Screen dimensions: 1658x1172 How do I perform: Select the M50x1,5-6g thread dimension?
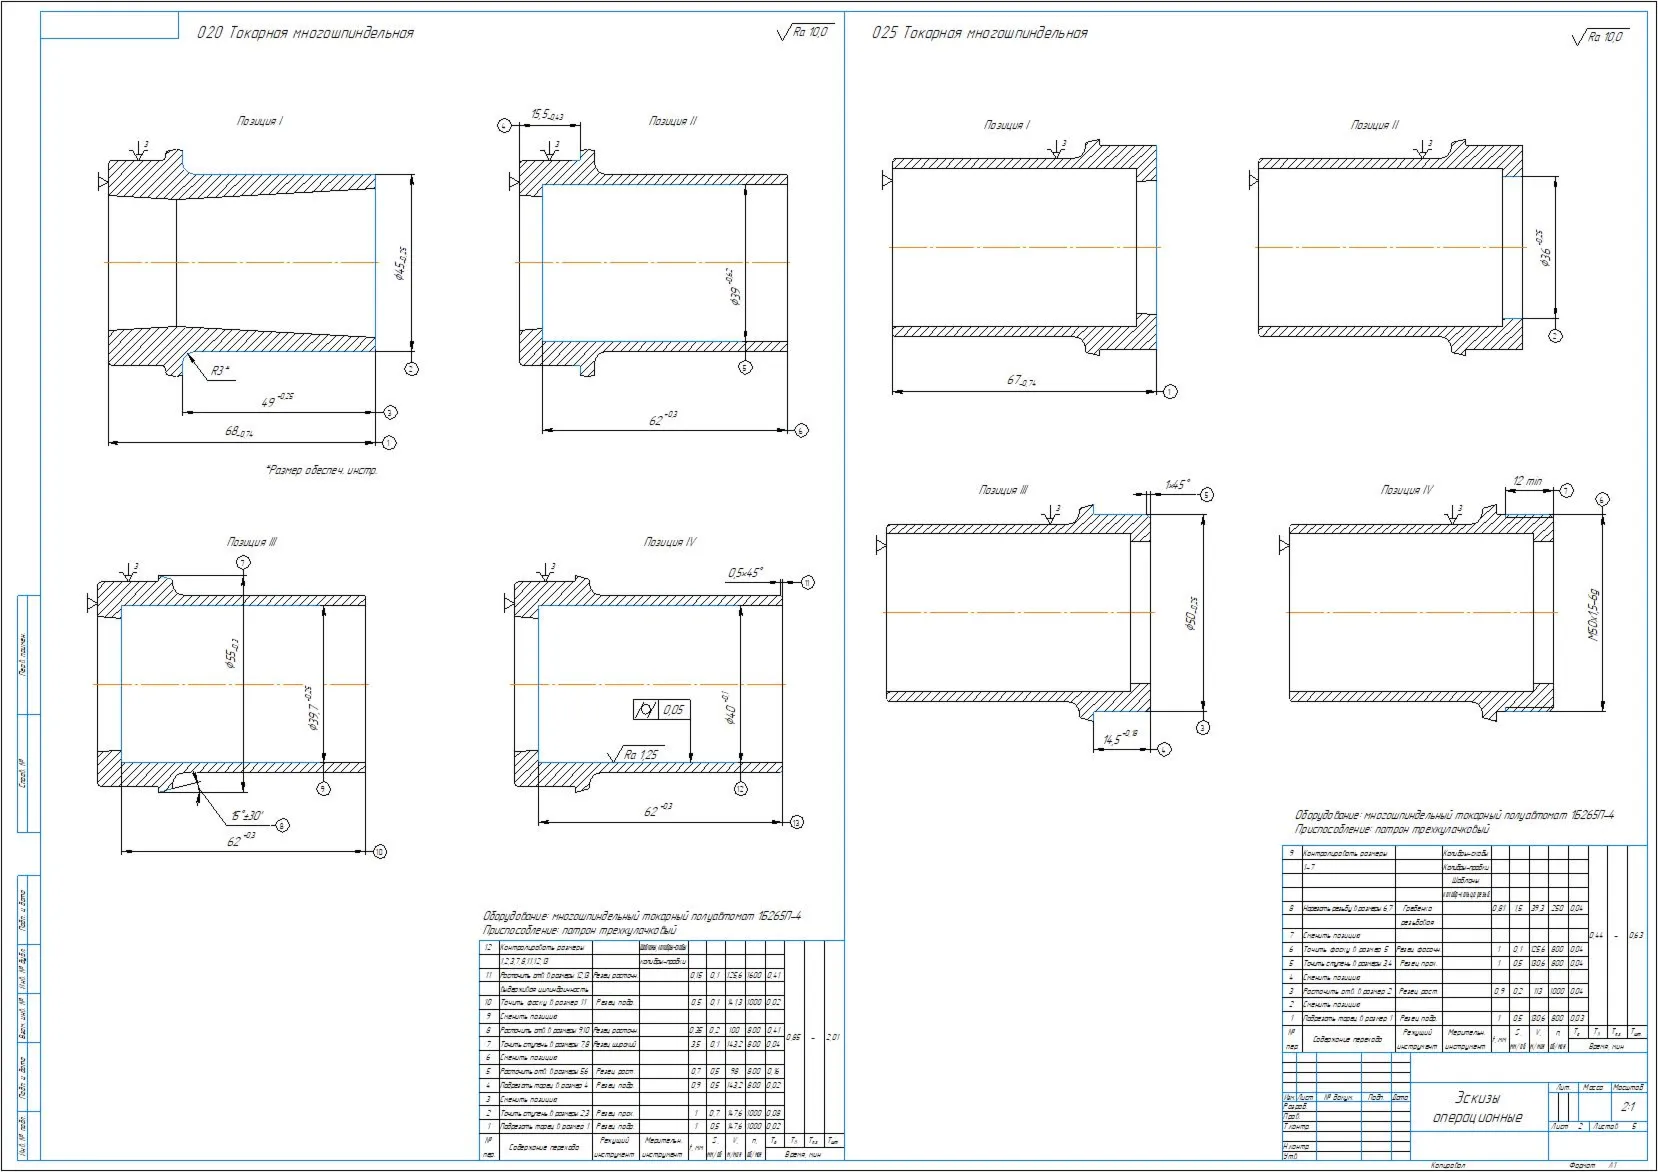click(1594, 614)
